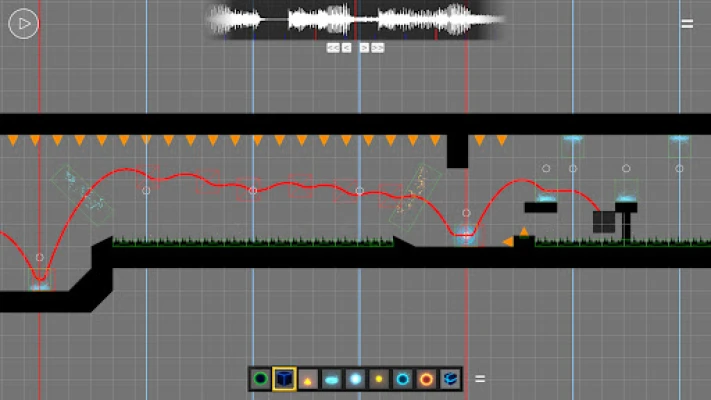This screenshot has height=400, width=711.
Task: Select the blue cube block tool
Action: click(284, 379)
